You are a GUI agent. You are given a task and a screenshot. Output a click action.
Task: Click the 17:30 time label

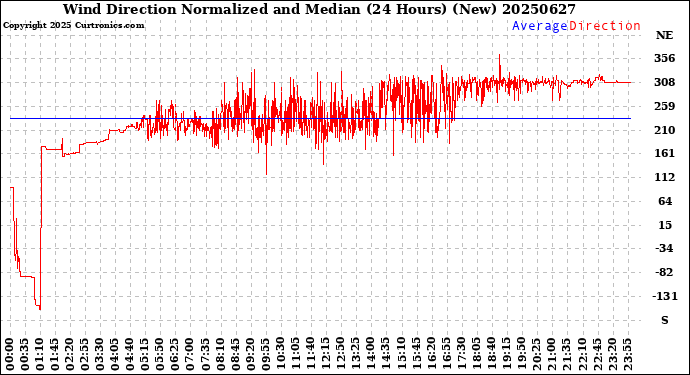pyautogui.click(x=461, y=355)
